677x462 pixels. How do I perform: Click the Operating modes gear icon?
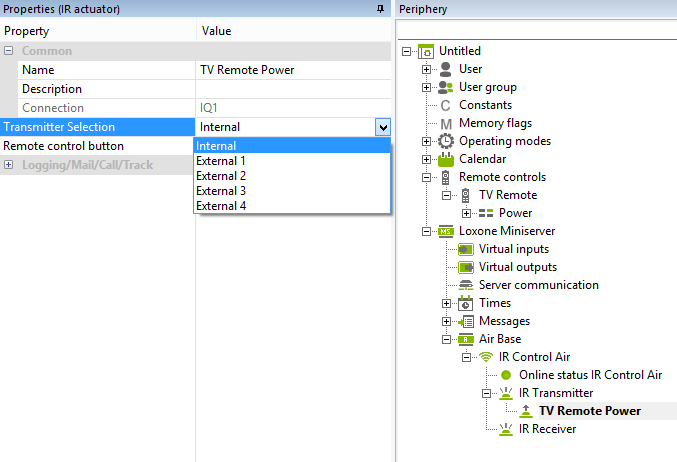click(446, 141)
